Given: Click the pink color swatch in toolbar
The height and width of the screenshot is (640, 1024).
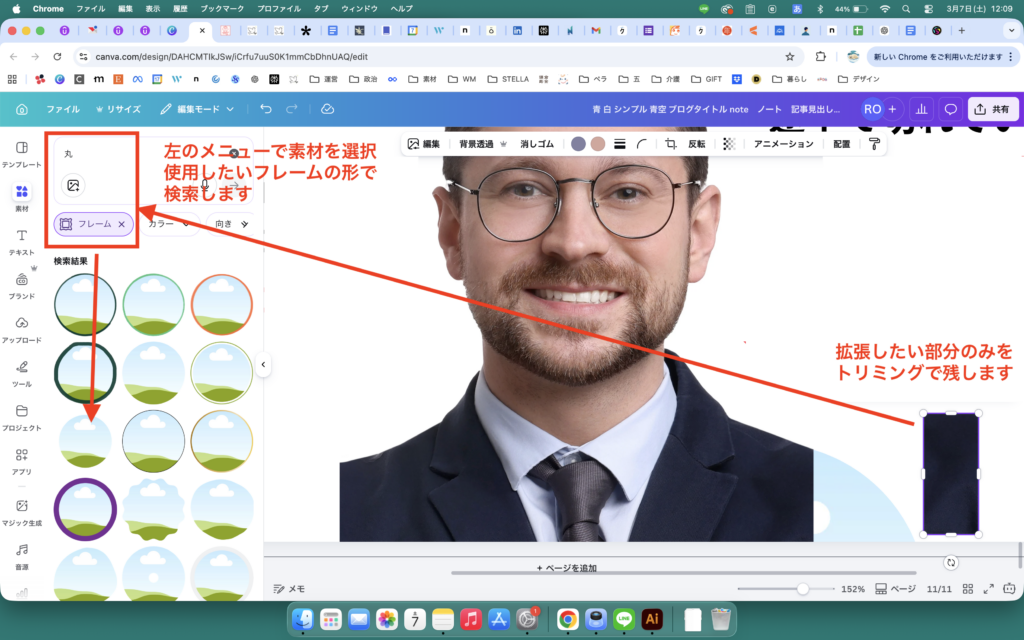Looking at the screenshot, I should point(597,144).
